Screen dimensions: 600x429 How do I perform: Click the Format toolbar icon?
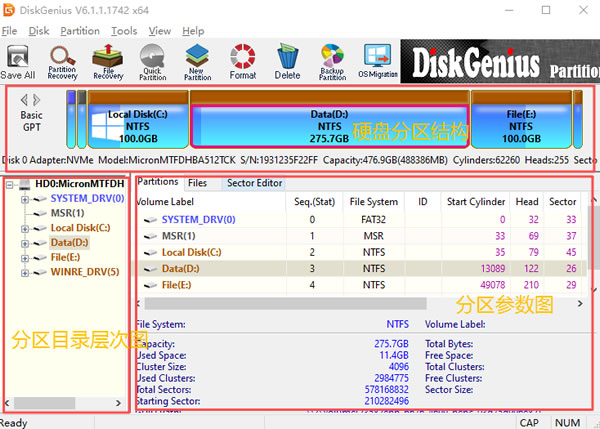click(243, 60)
